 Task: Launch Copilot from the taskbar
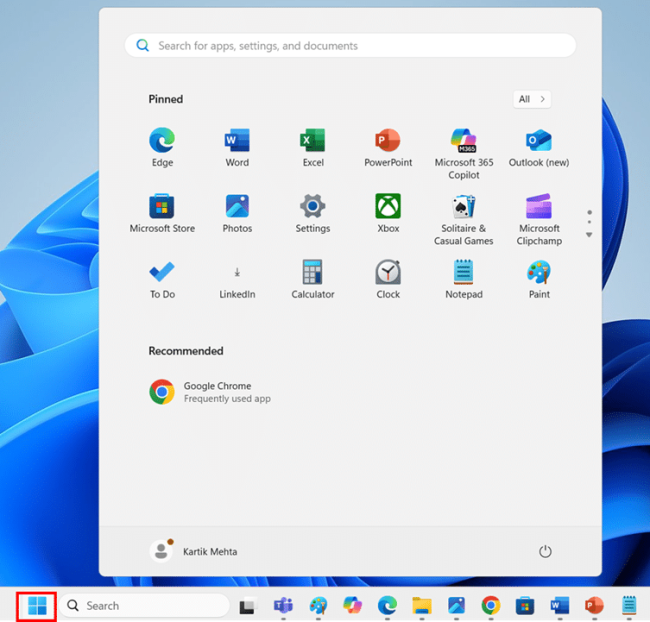(352, 606)
